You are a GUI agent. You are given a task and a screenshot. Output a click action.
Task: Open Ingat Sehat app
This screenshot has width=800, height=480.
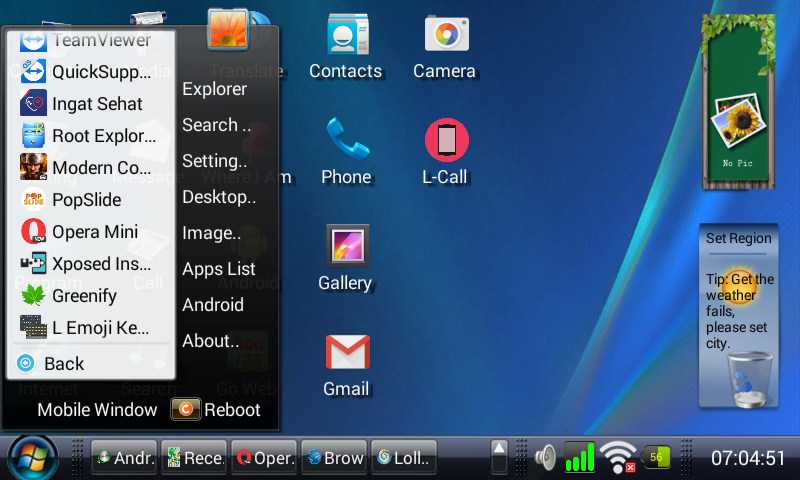91,104
